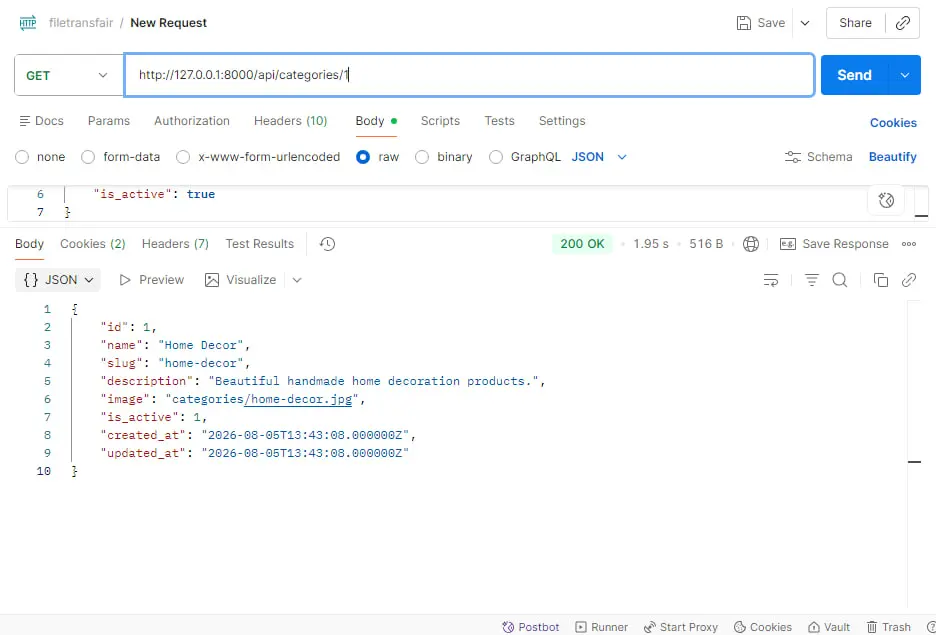Select x-www-form-urlencoded body type
Image resolution: width=936 pixels, height=635 pixels.
pyautogui.click(x=183, y=157)
